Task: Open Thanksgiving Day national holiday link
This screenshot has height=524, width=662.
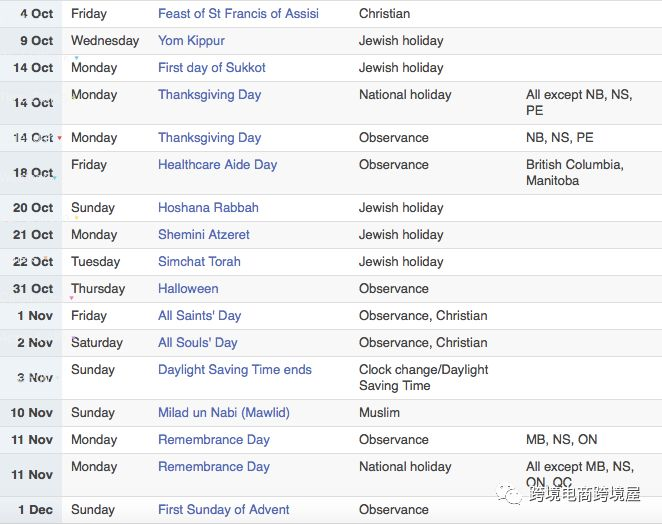Action: [x=209, y=95]
